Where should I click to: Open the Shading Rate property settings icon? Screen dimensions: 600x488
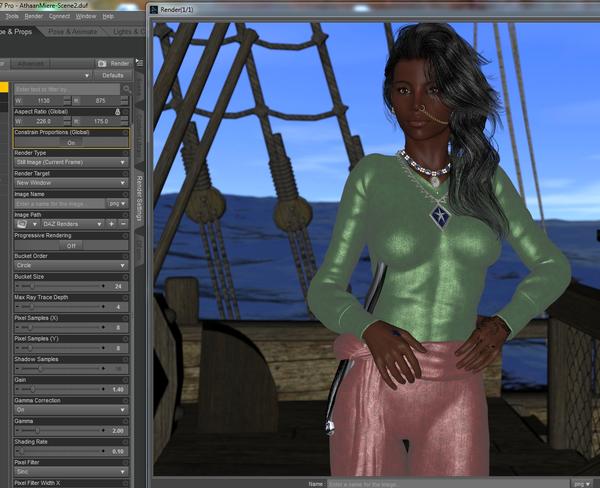[125, 442]
